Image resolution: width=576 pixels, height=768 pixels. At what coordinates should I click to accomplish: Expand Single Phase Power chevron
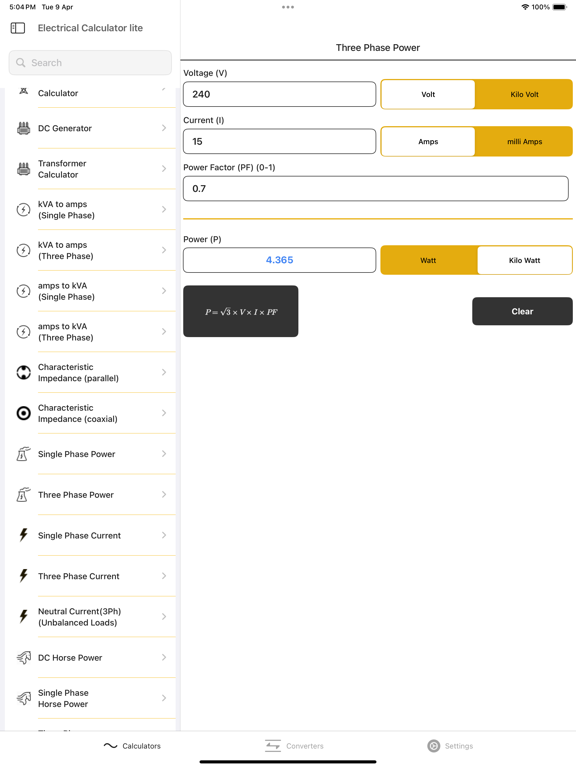pos(164,454)
